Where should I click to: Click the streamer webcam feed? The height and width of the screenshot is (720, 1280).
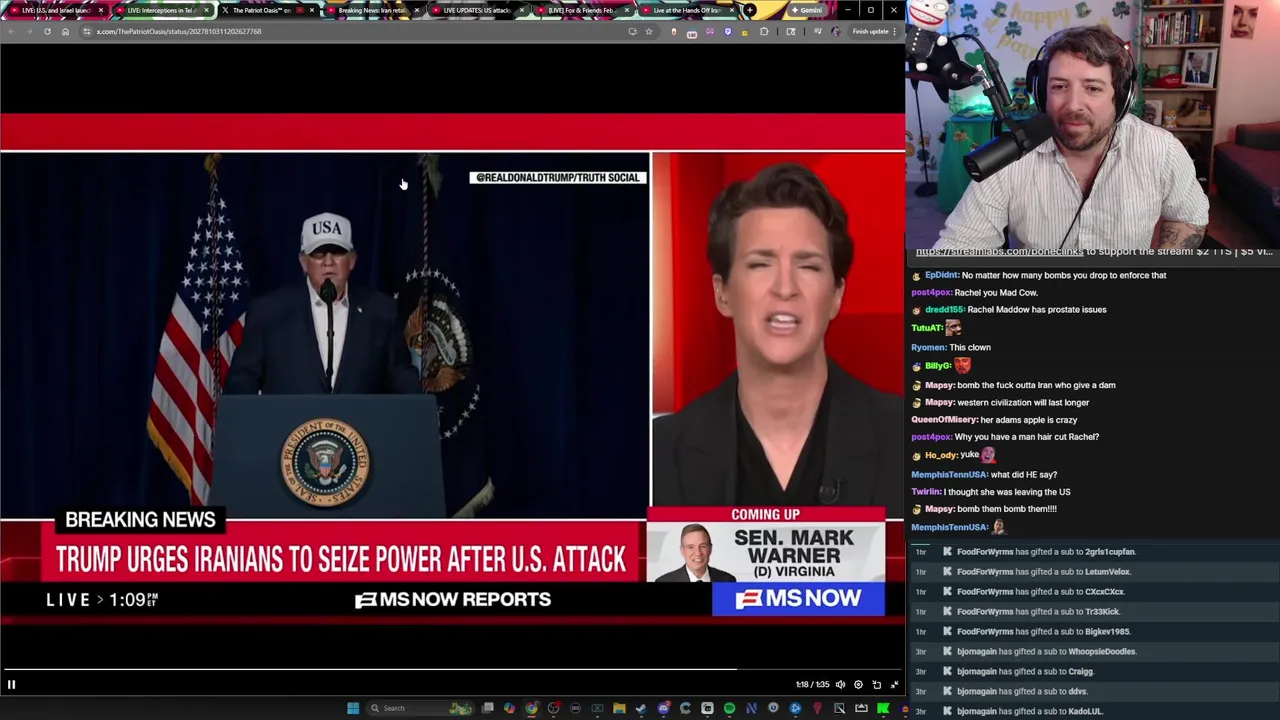[1092, 123]
